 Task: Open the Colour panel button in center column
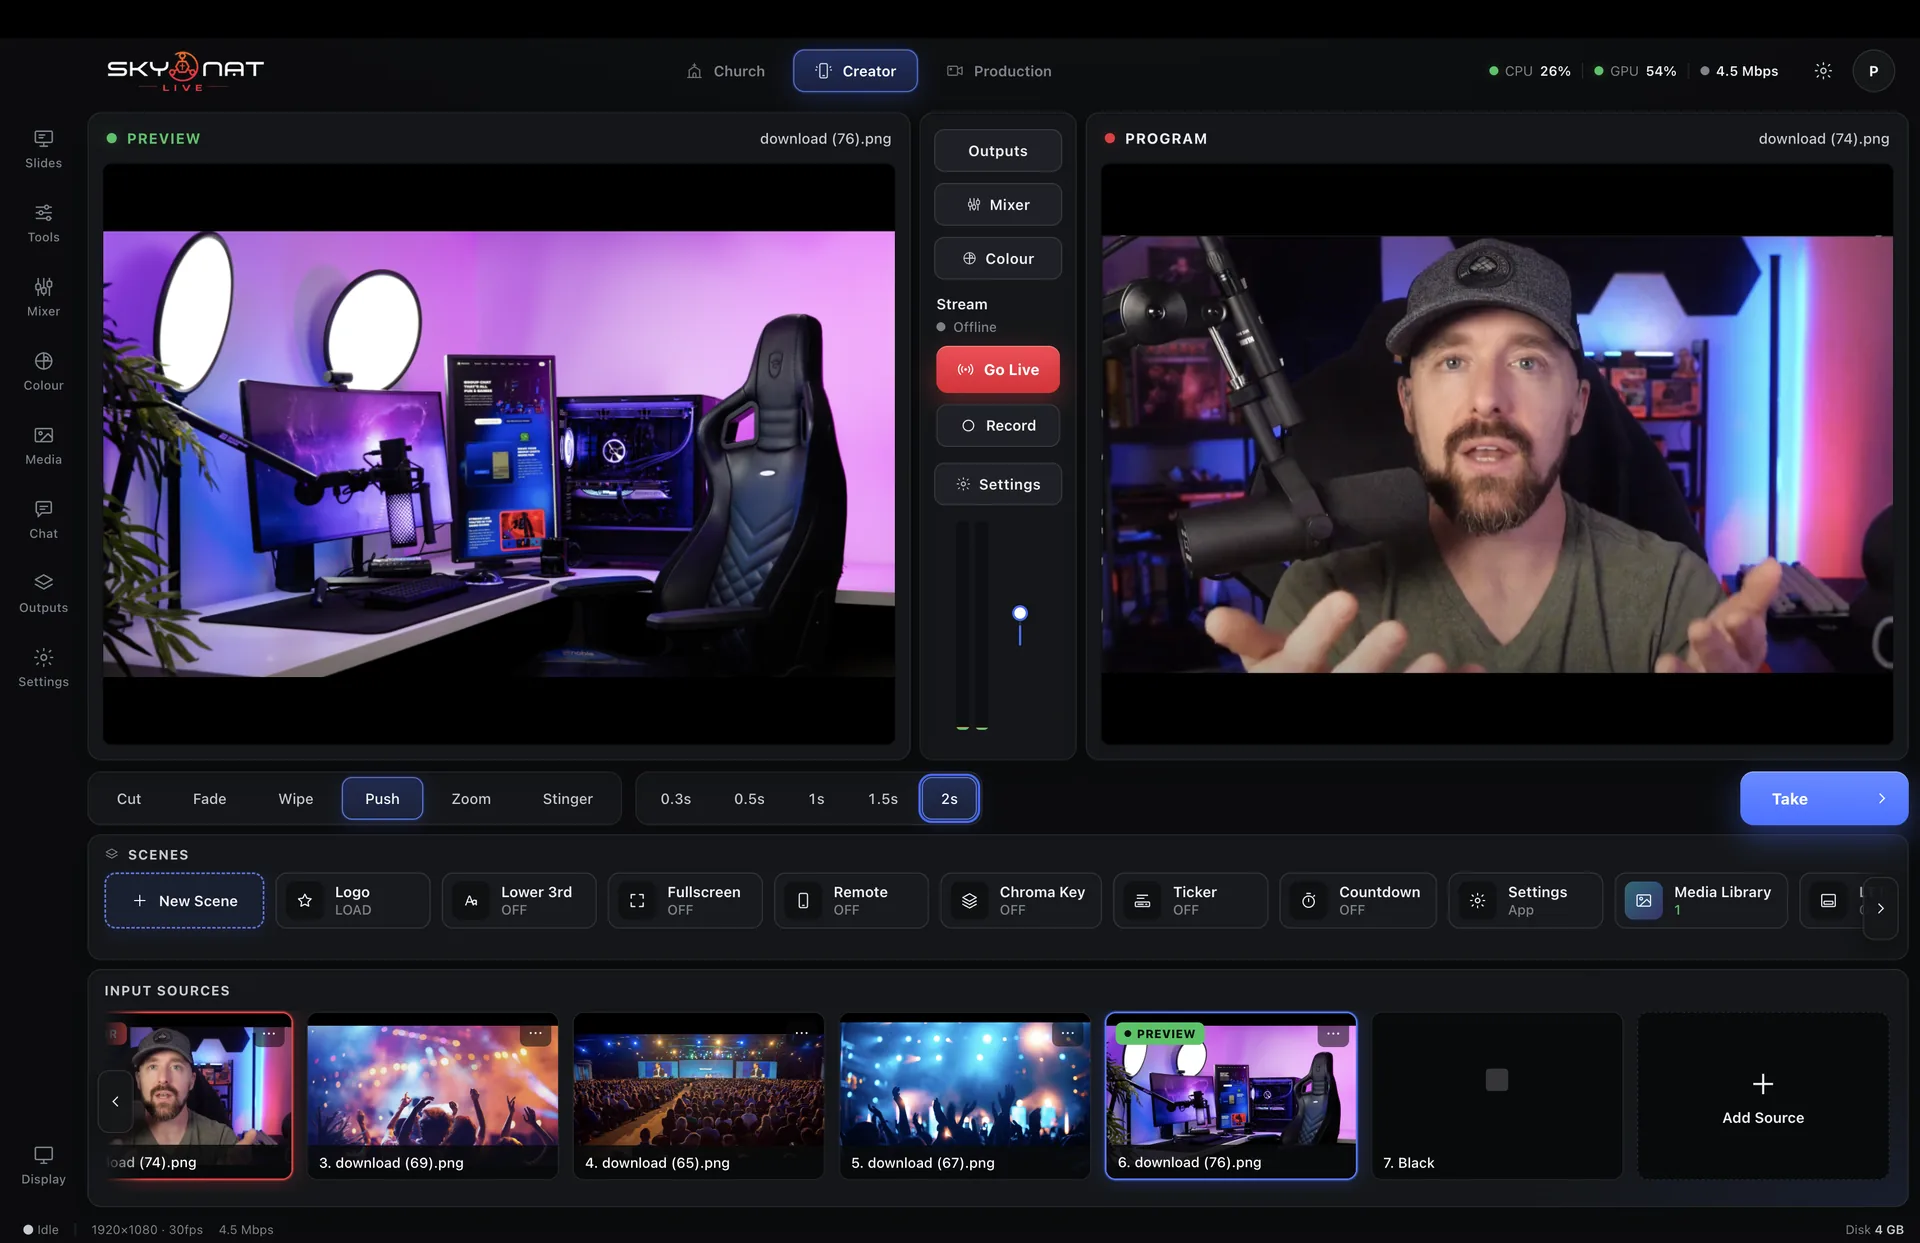(x=998, y=259)
